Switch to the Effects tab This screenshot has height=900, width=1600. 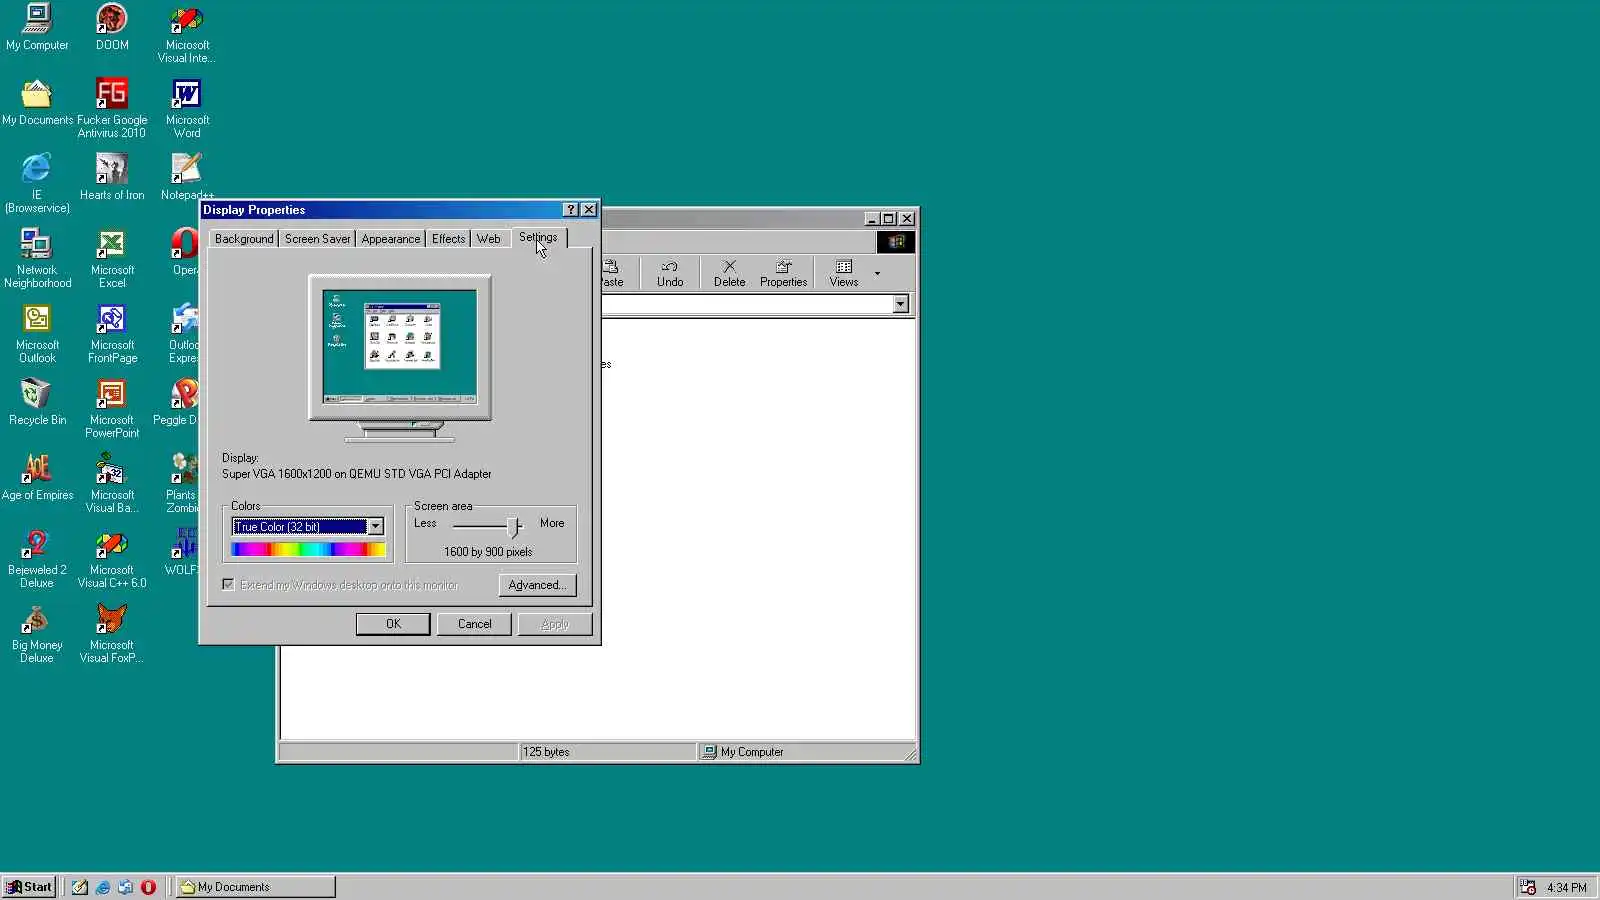point(448,239)
